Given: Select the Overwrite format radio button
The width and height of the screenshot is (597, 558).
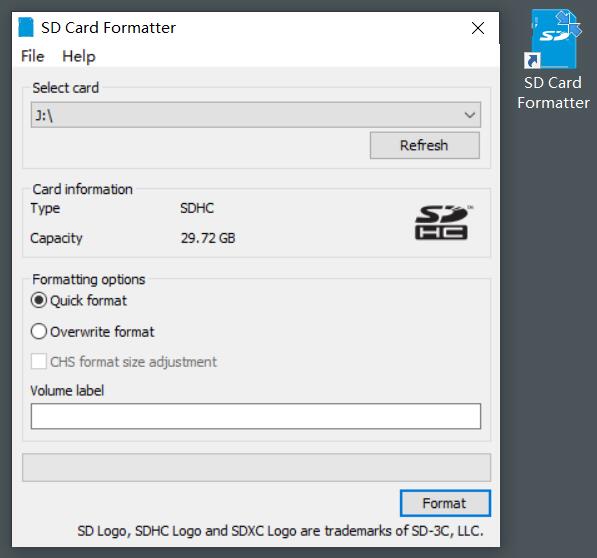Looking at the screenshot, I should [39, 332].
